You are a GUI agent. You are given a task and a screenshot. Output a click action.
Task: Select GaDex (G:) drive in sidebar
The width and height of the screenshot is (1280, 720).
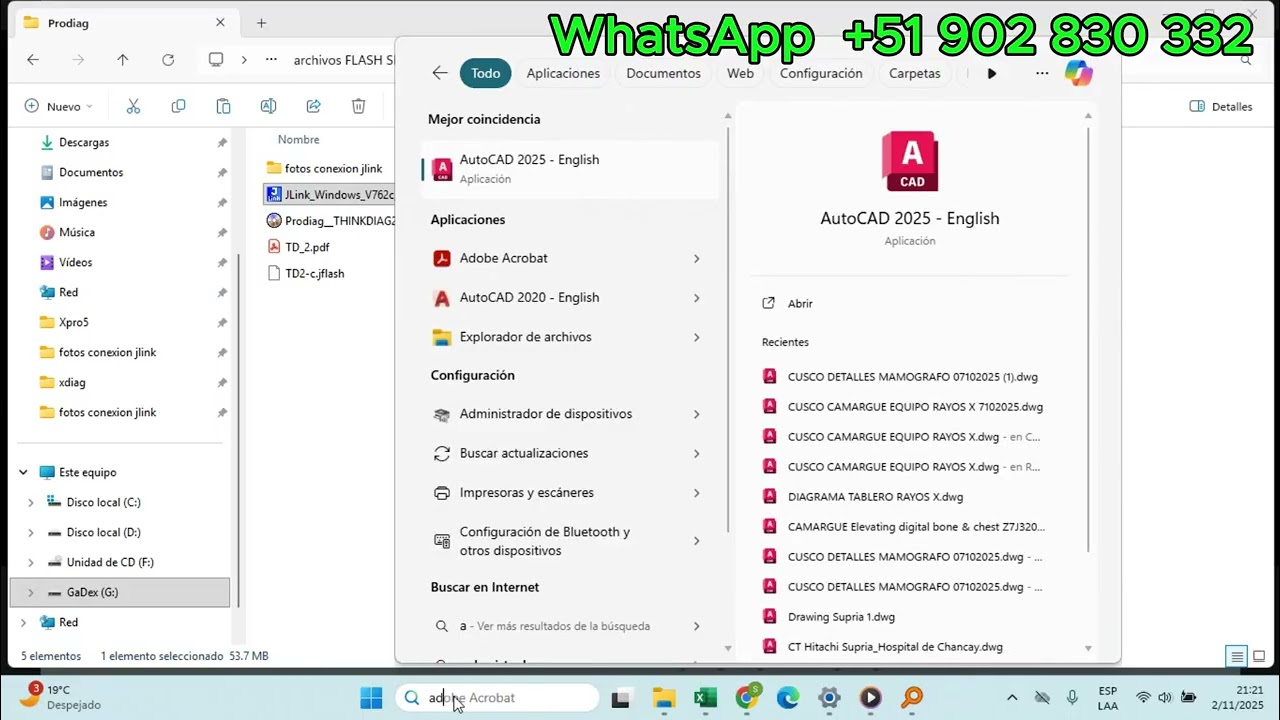click(118, 592)
